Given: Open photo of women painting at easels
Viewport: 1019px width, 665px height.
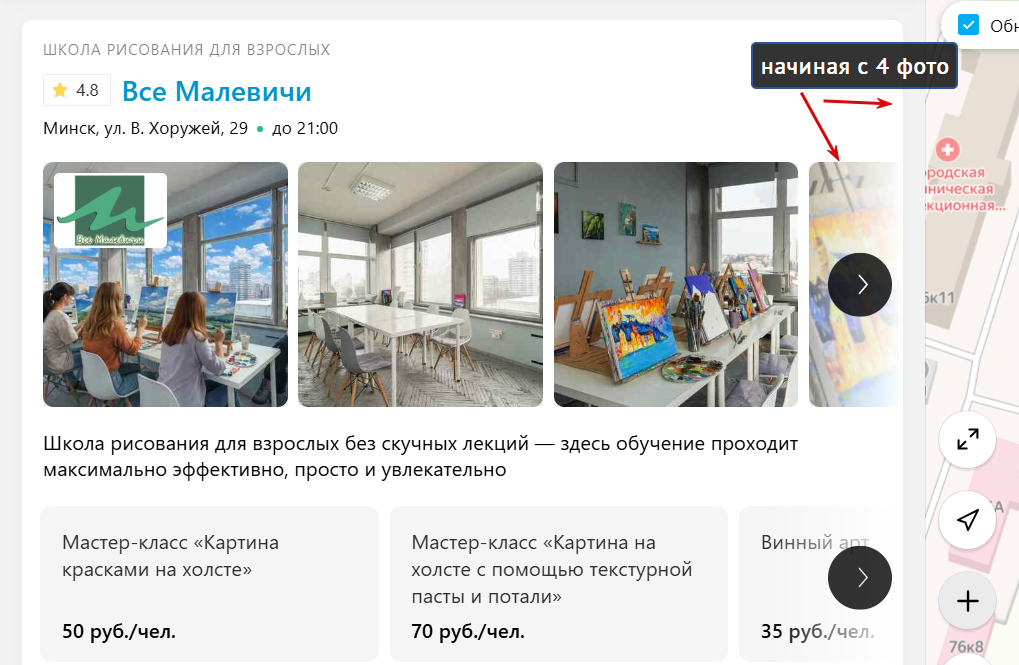Looking at the screenshot, I should (165, 284).
